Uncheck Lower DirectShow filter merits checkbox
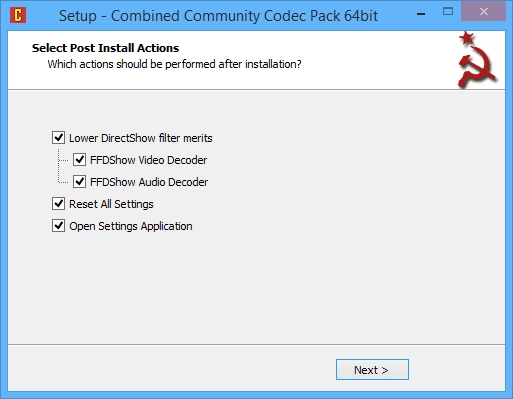 [x=58, y=138]
